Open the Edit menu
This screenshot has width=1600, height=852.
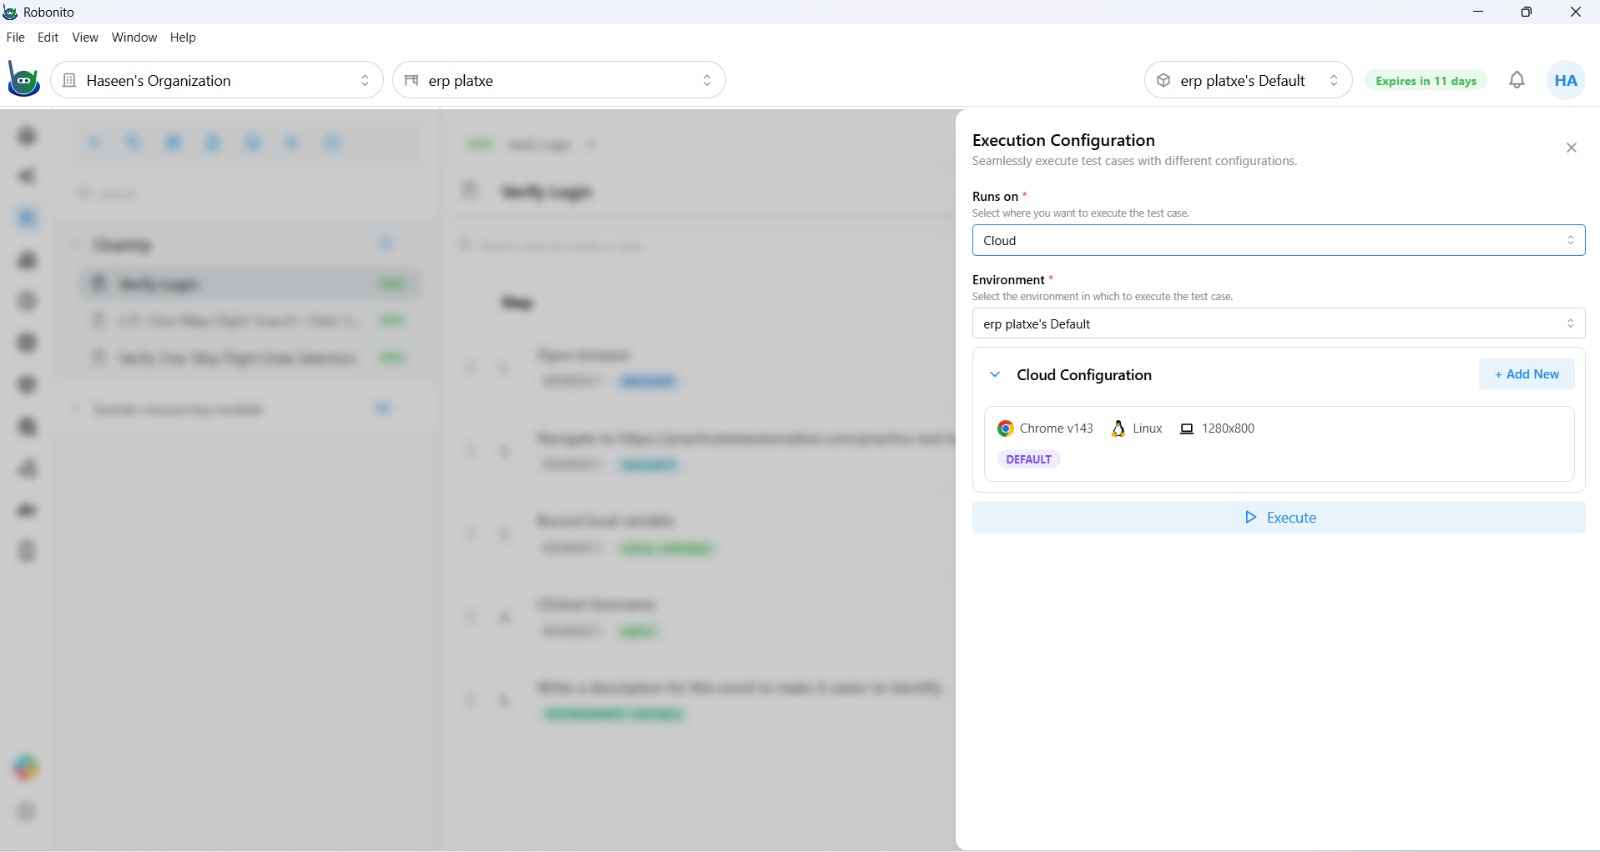48,37
